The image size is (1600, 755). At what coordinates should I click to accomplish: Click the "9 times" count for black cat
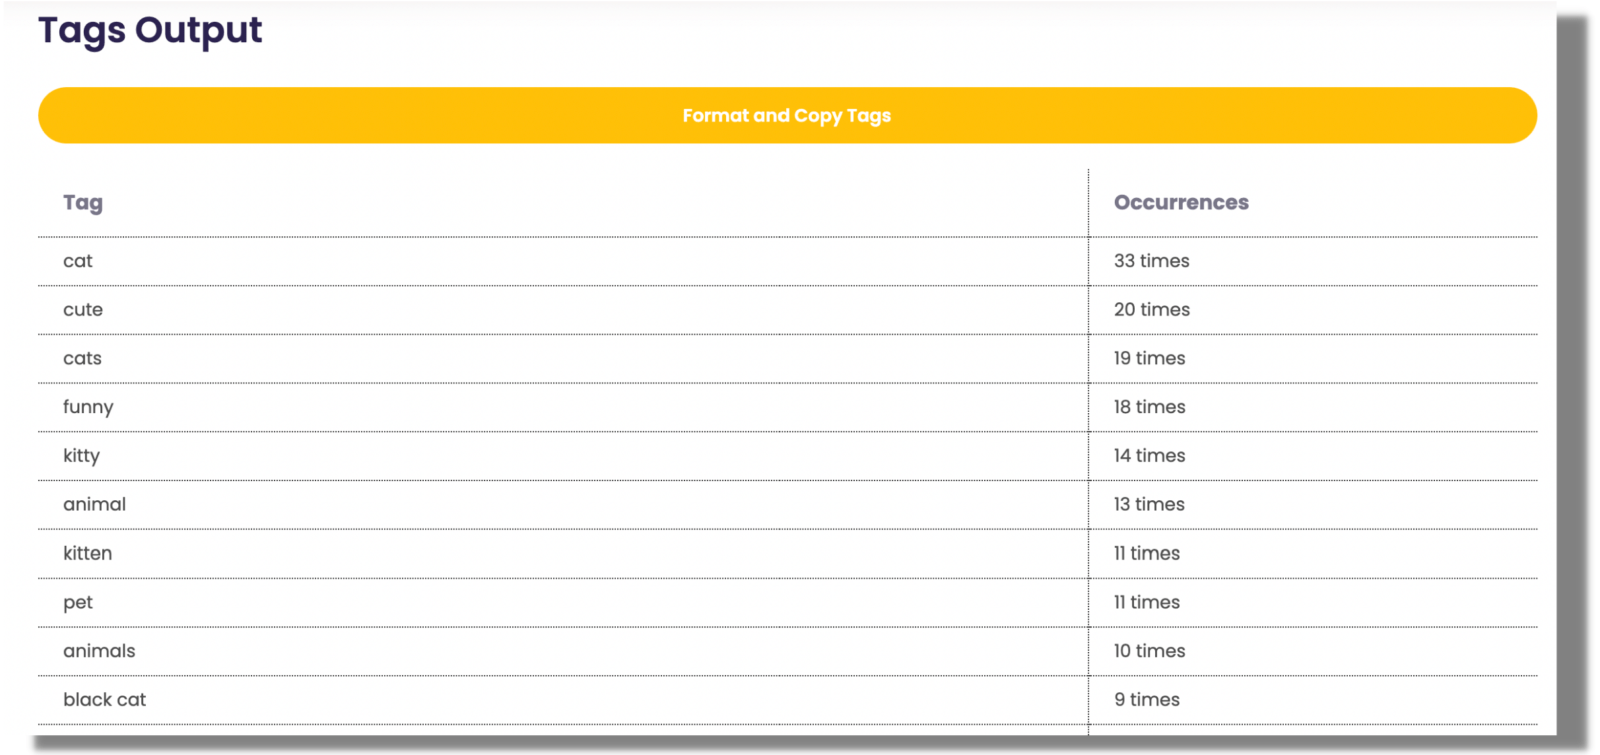1146,700
